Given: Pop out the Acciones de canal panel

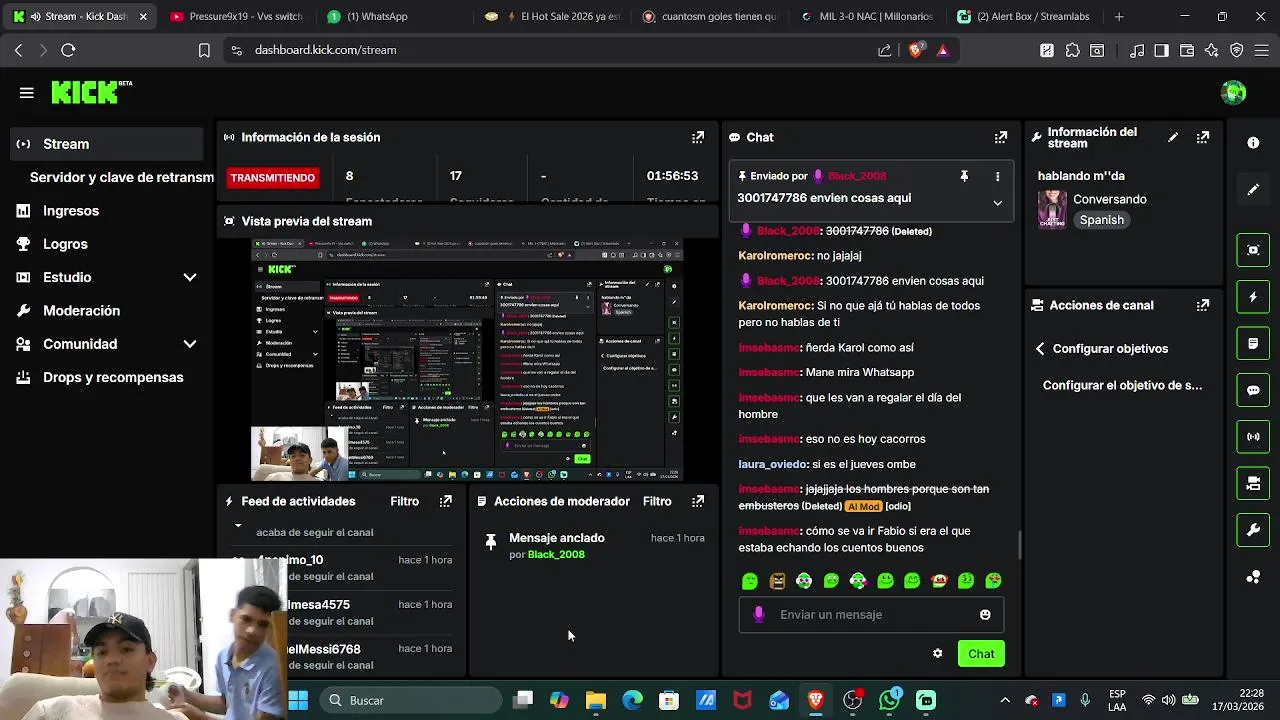Looking at the screenshot, I should coord(1203,305).
